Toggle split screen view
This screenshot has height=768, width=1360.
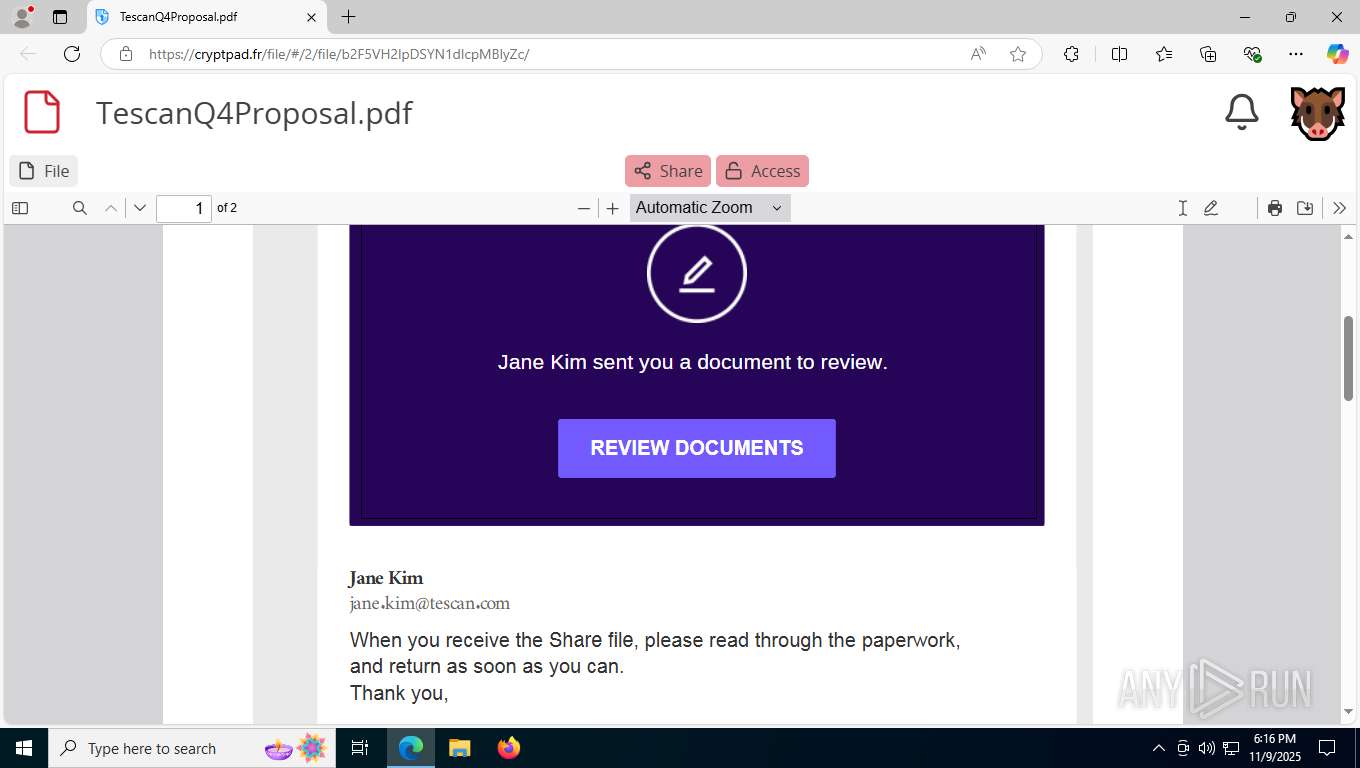point(1120,54)
